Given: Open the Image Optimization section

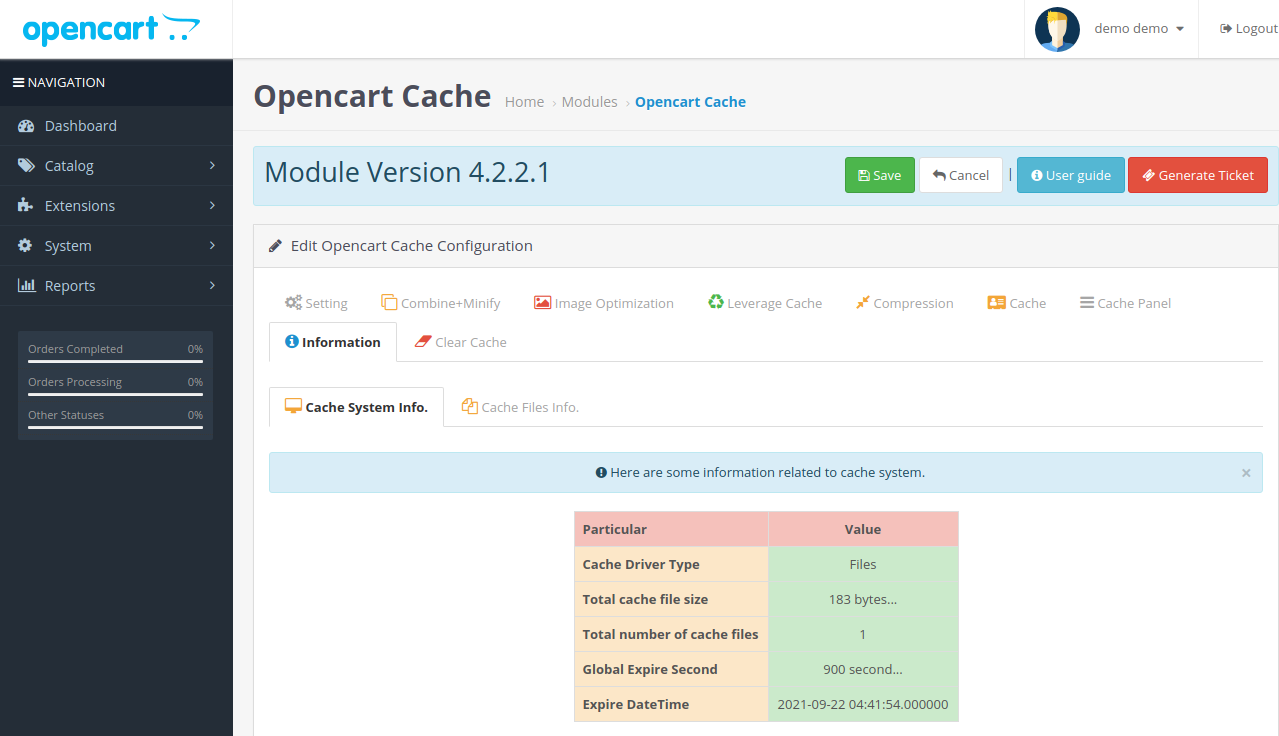Looking at the screenshot, I should coord(604,302).
